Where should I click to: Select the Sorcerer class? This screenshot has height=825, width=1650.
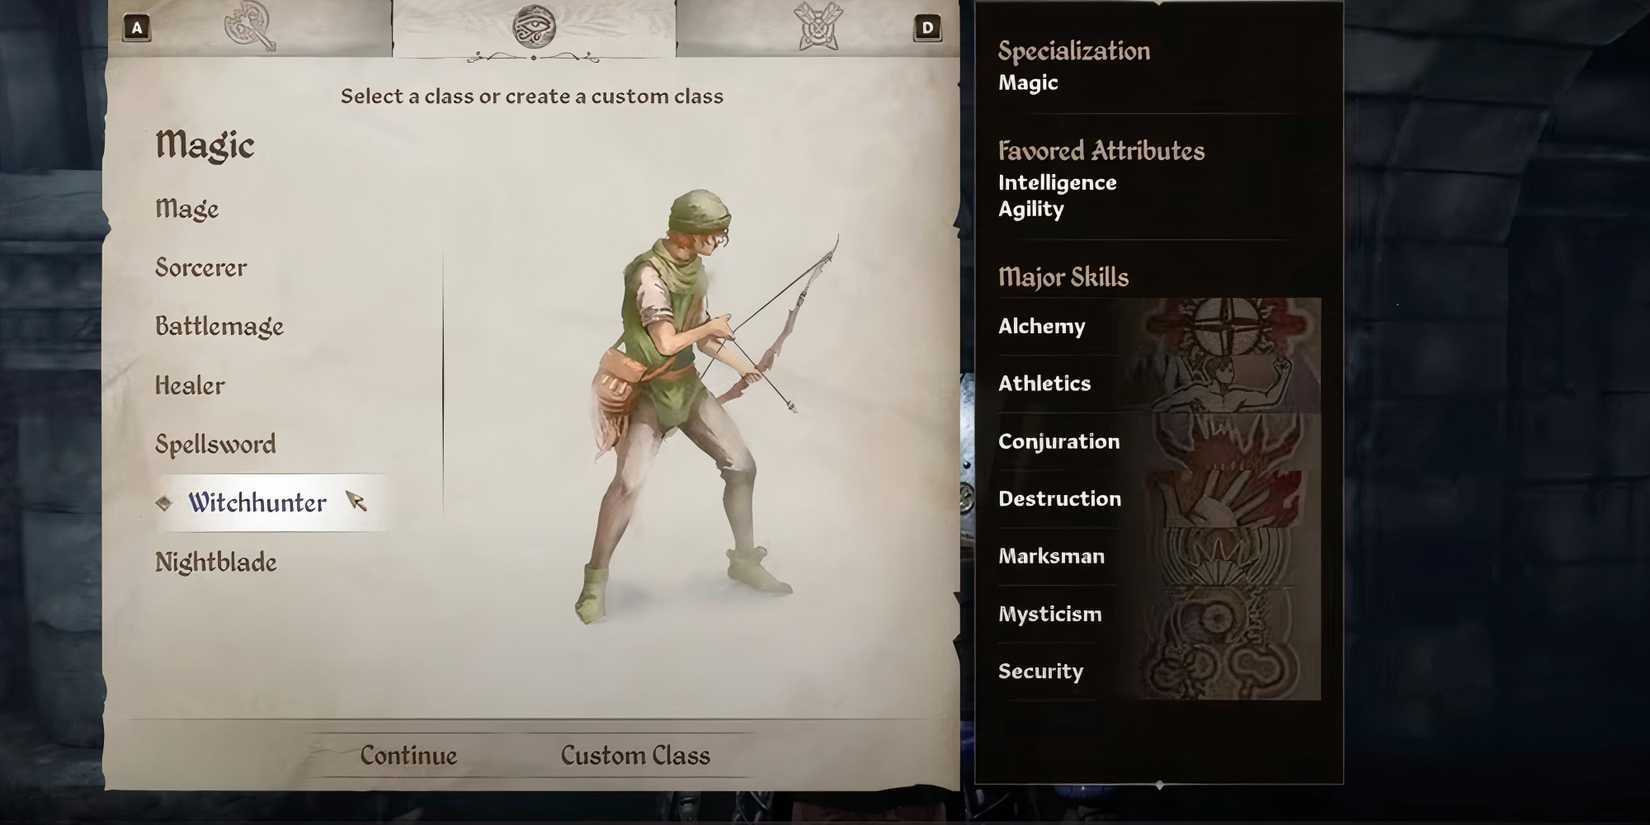201,268
